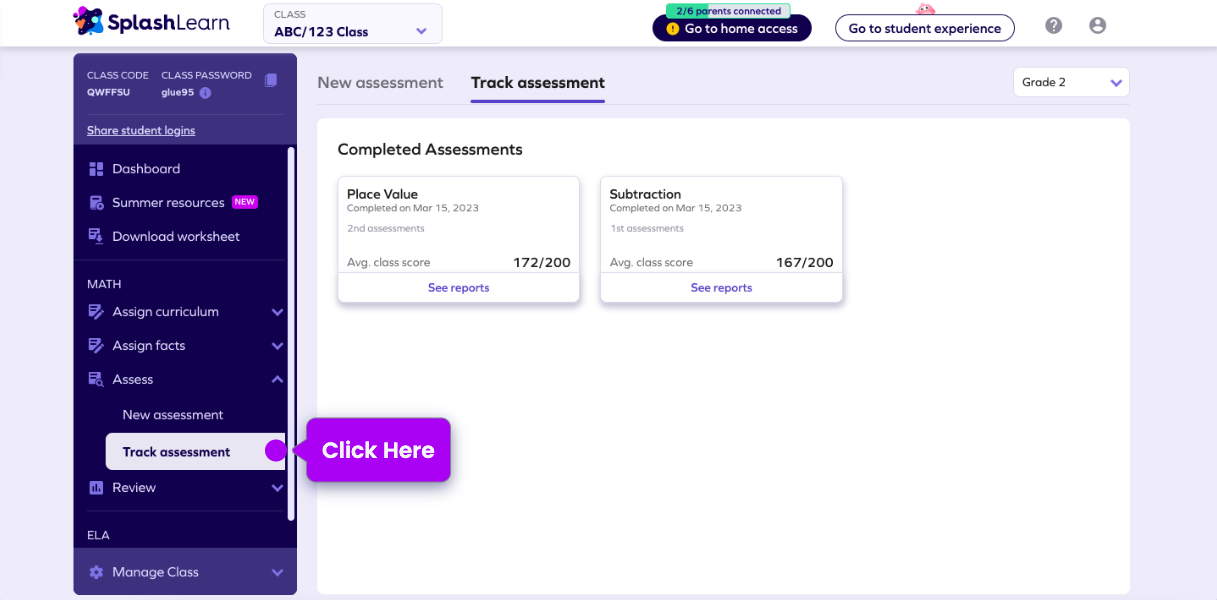
Task: Switch to the New assessment tab
Action: pos(380,83)
